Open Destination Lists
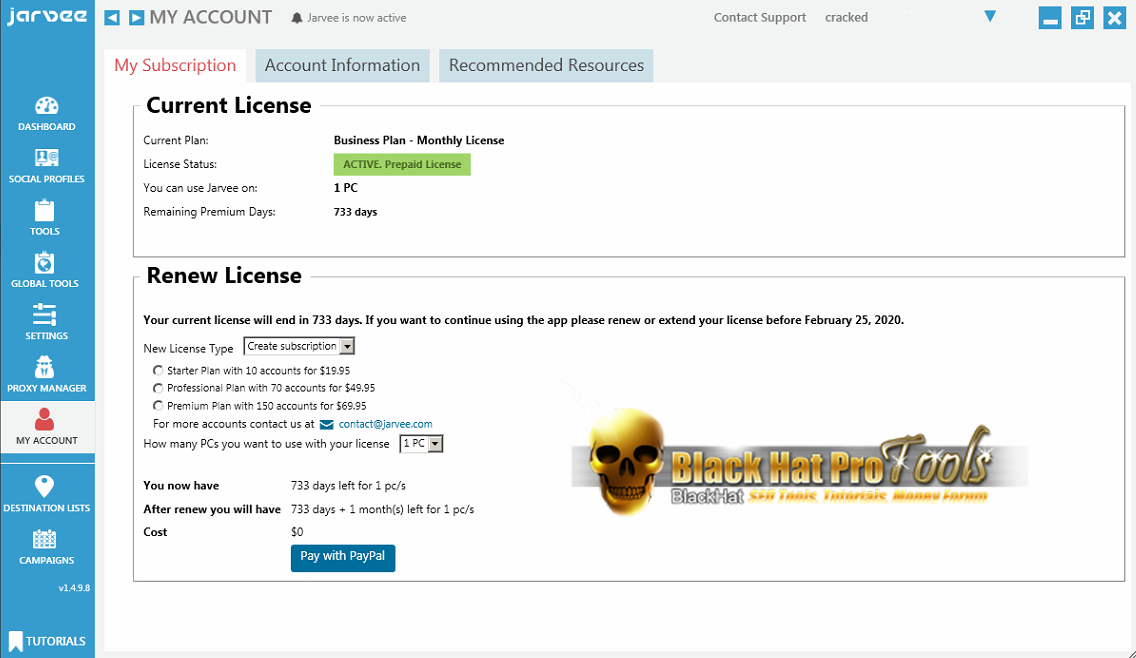The image size is (1136, 658). [x=46, y=494]
